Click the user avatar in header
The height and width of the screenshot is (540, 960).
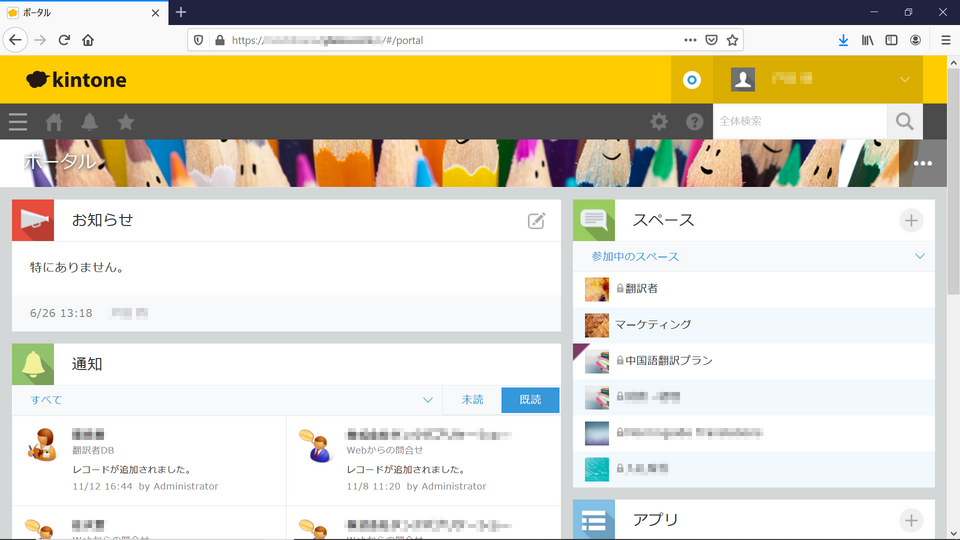click(x=743, y=80)
